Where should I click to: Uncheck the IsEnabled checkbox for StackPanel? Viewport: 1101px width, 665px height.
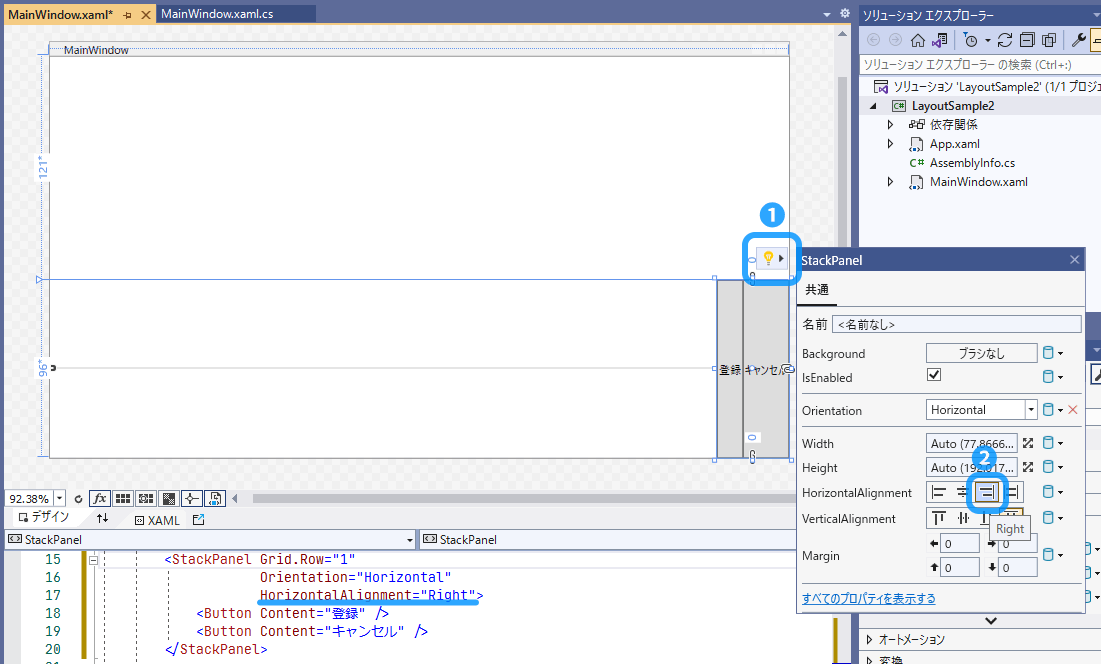tap(933, 376)
